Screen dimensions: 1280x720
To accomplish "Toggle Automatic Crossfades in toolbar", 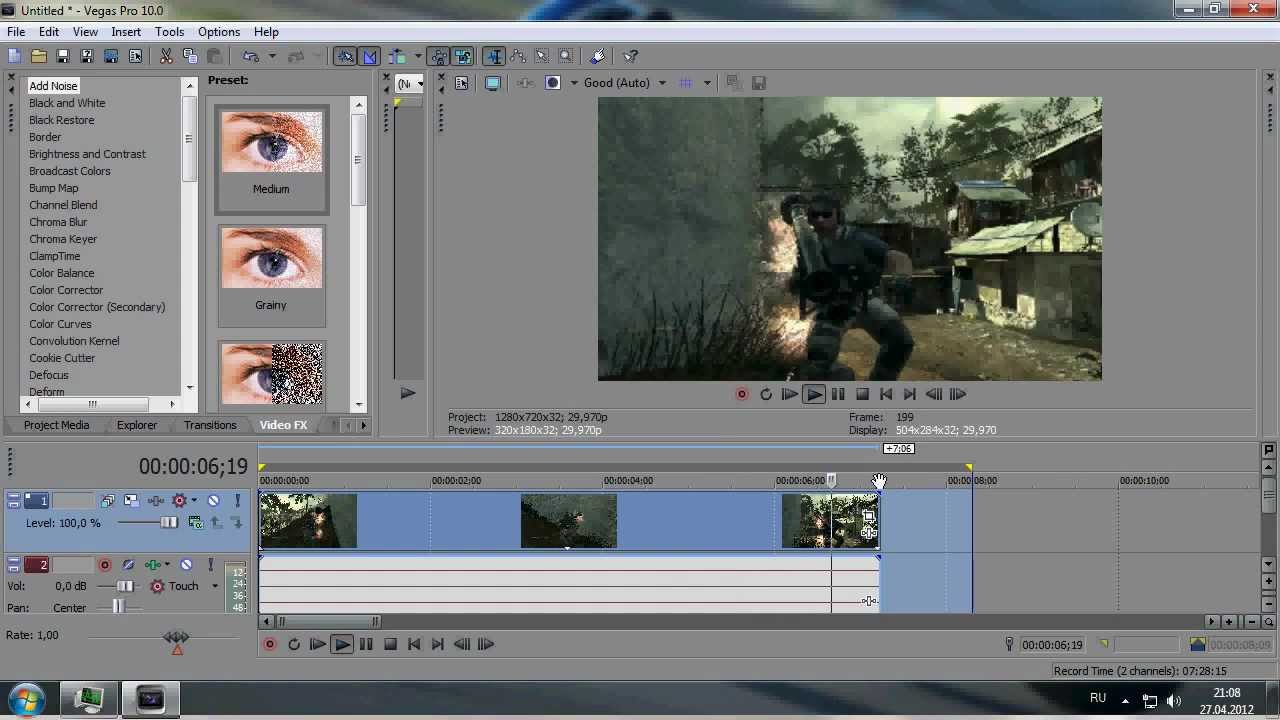I will [369, 57].
